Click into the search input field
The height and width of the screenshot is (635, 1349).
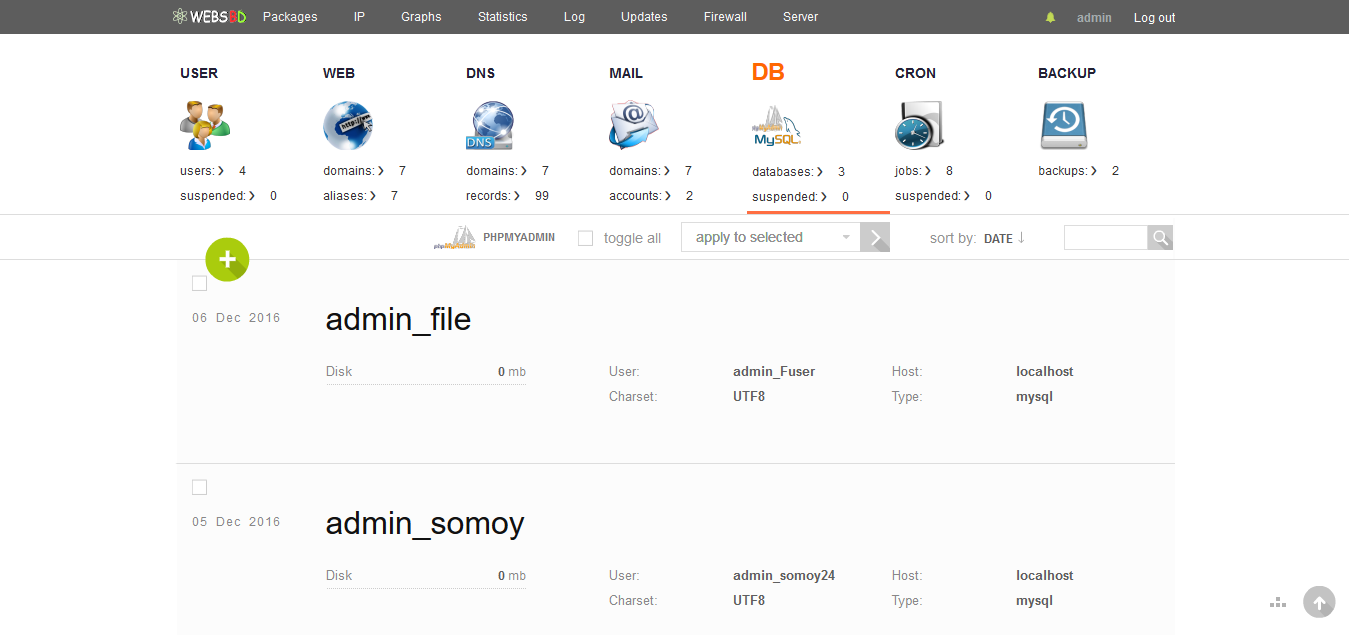(1105, 238)
